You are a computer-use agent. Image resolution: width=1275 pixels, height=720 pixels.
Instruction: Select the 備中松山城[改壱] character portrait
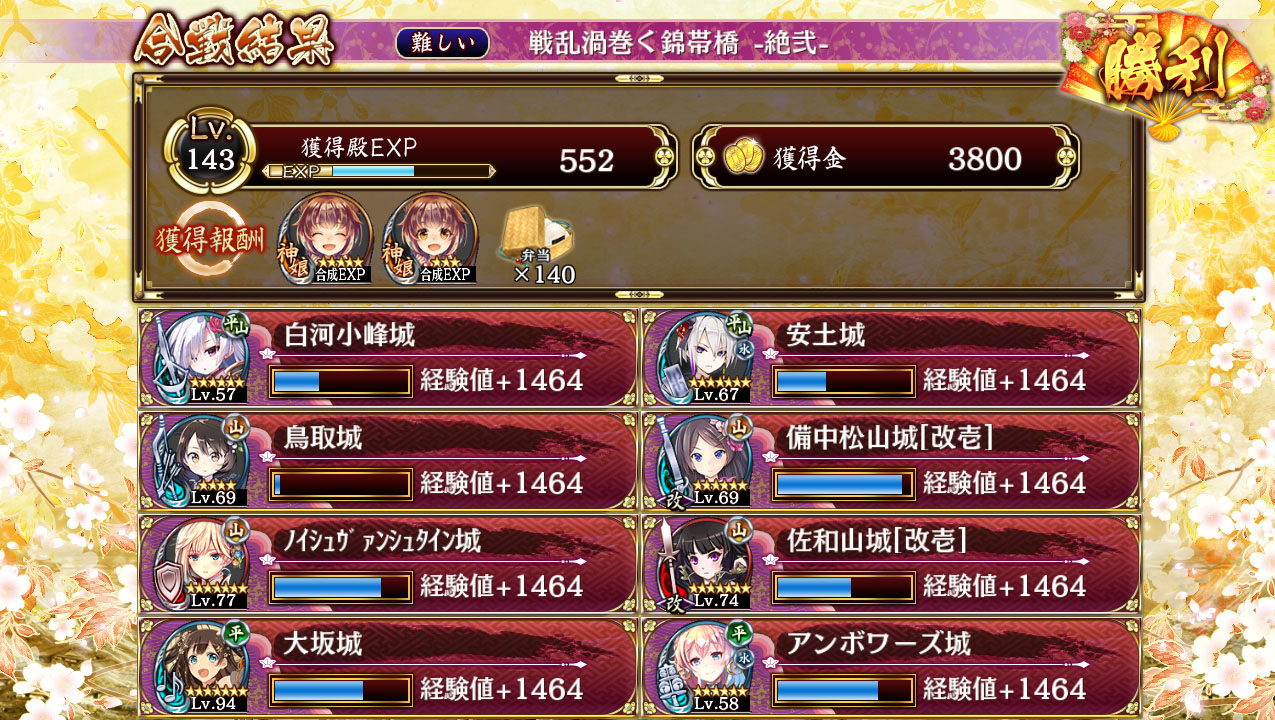tap(704, 461)
